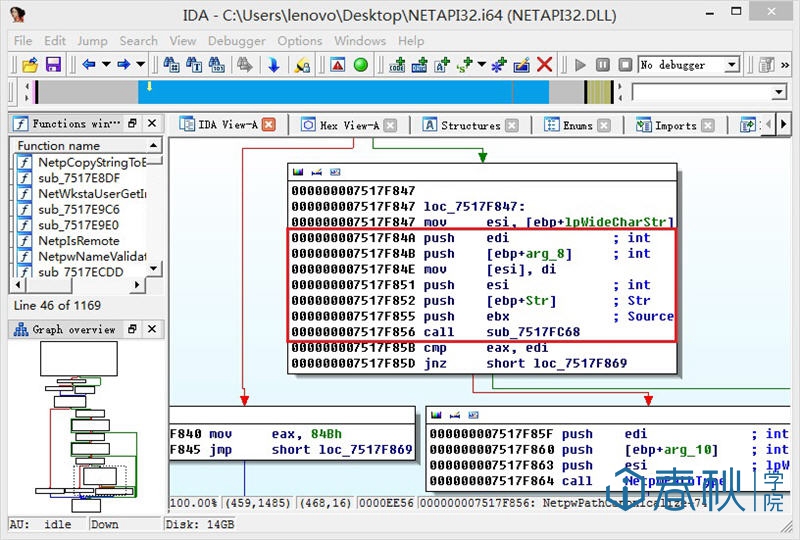Open the File menu
This screenshot has width=800, height=540.
tap(23, 41)
